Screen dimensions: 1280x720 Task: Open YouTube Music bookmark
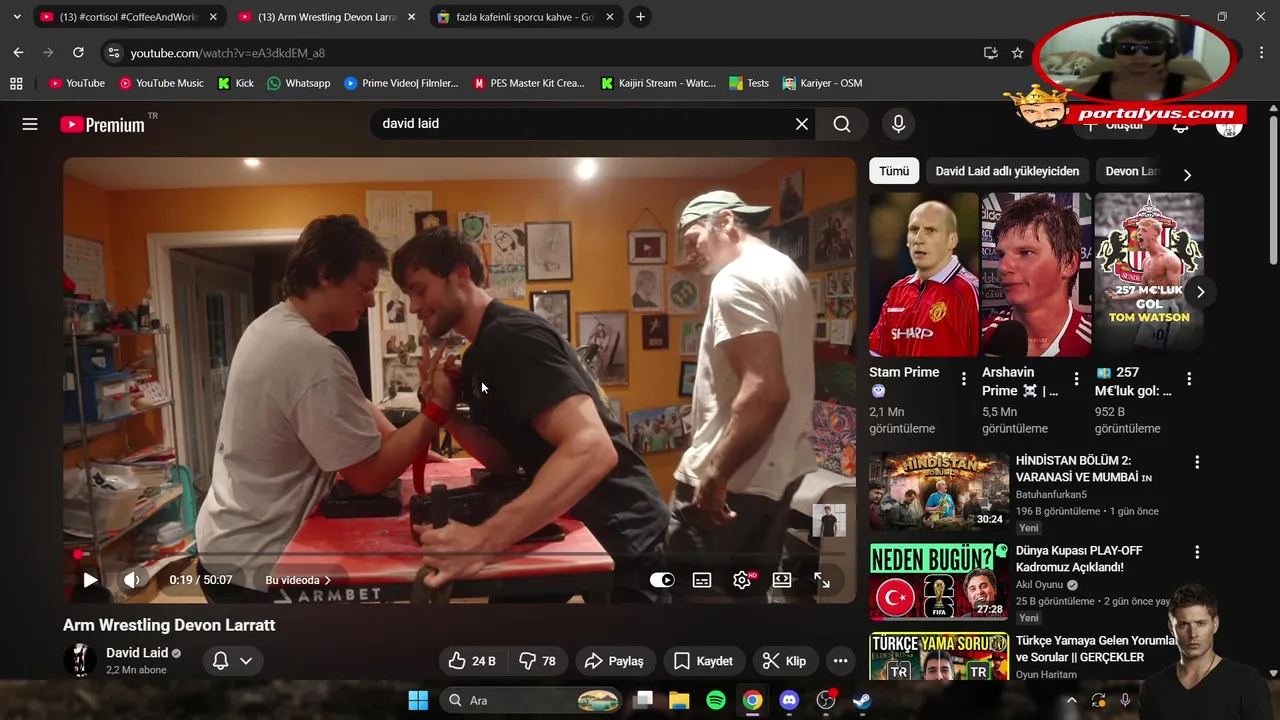pos(161,83)
